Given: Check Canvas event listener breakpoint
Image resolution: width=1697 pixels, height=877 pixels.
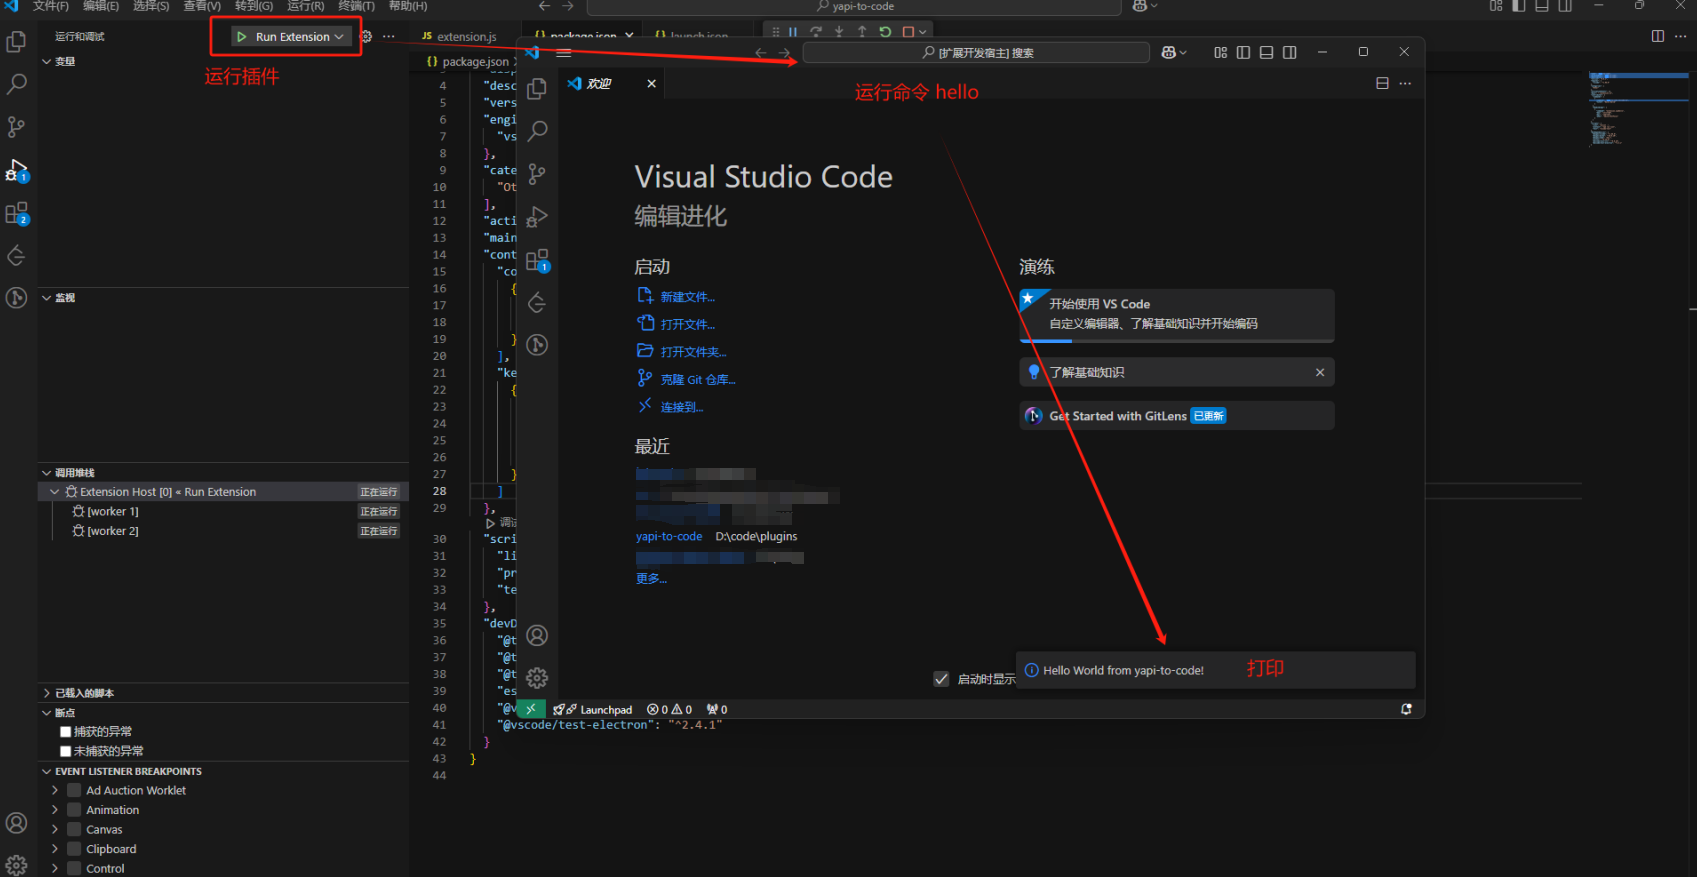Looking at the screenshot, I should [x=74, y=829].
